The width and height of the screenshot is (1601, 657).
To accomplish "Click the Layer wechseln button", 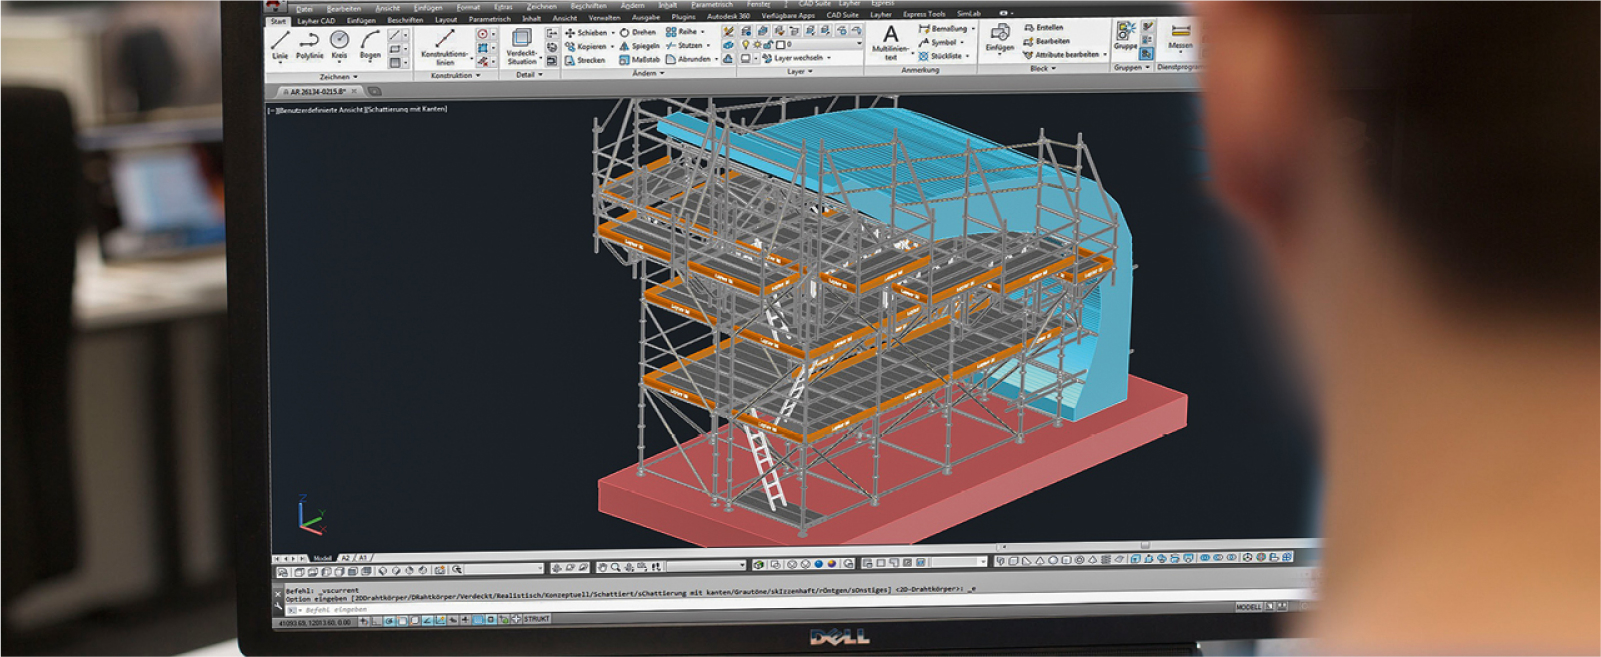I will [x=796, y=59].
